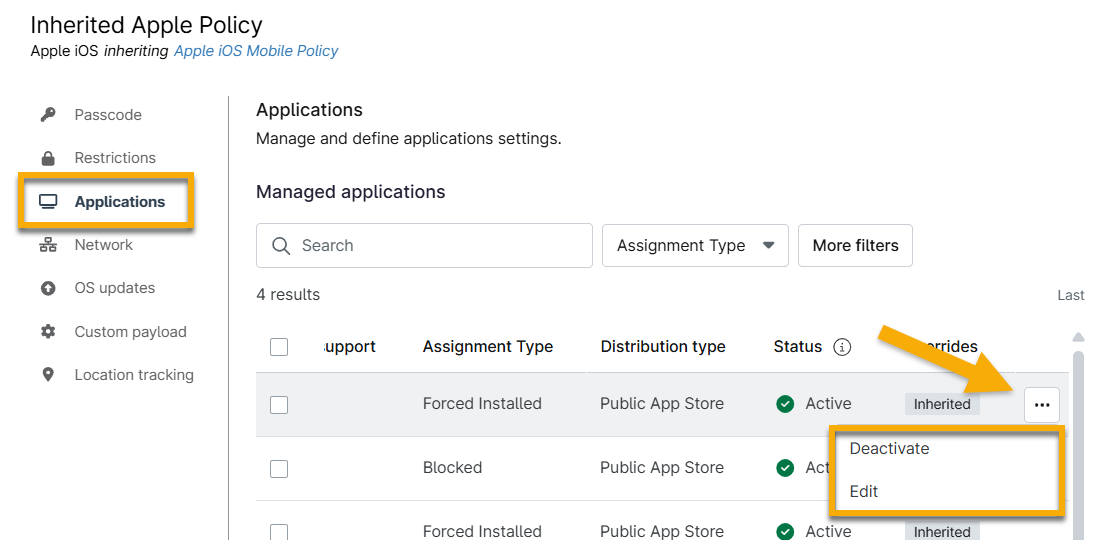
Task: Click the OS updates arrow icon
Action: click(48, 288)
